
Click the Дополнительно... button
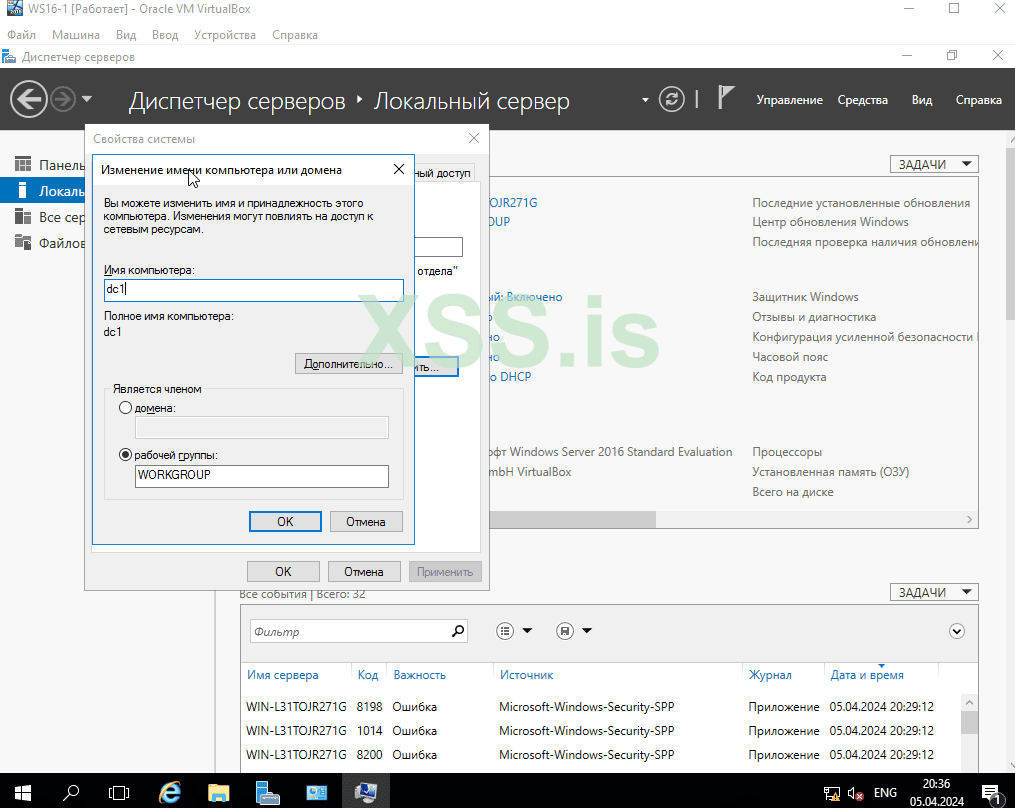click(x=348, y=364)
